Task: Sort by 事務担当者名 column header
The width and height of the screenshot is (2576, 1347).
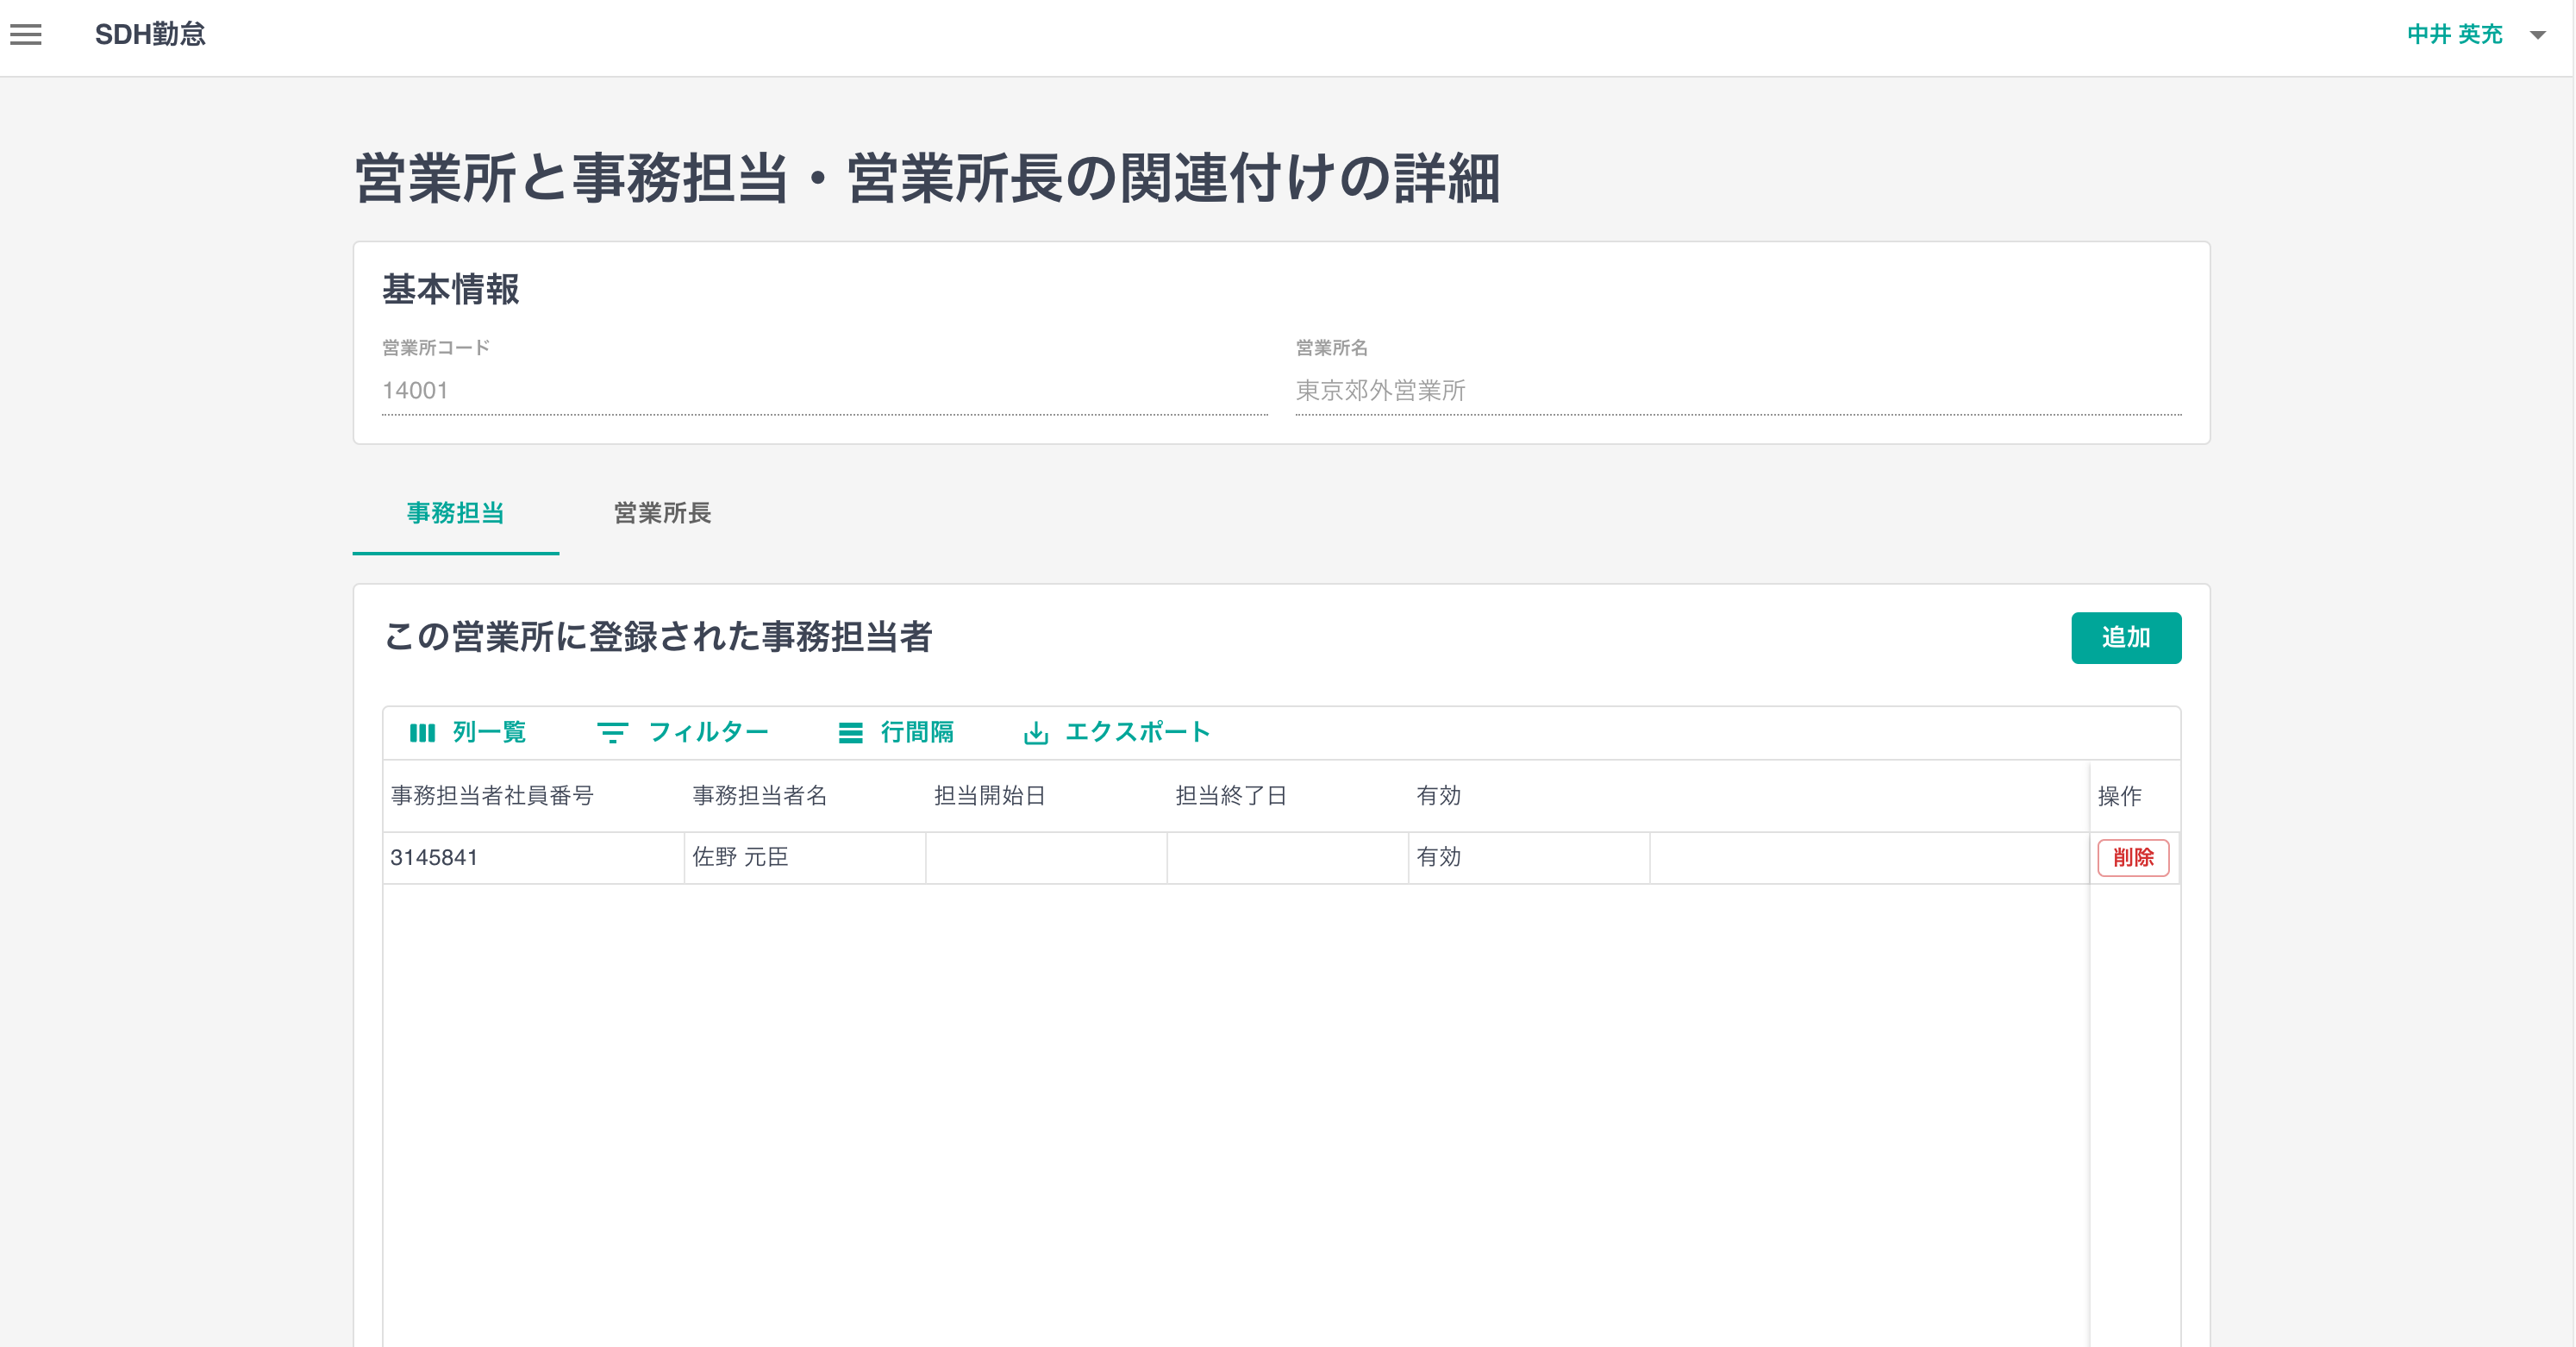Action: tap(760, 796)
